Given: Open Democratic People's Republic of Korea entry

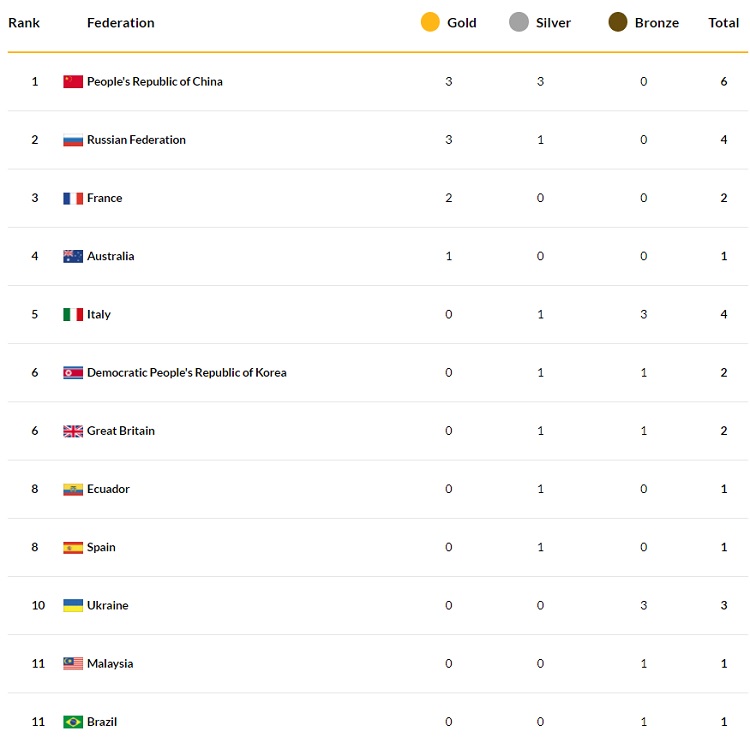Looking at the screenshot, I should (187, 373).
